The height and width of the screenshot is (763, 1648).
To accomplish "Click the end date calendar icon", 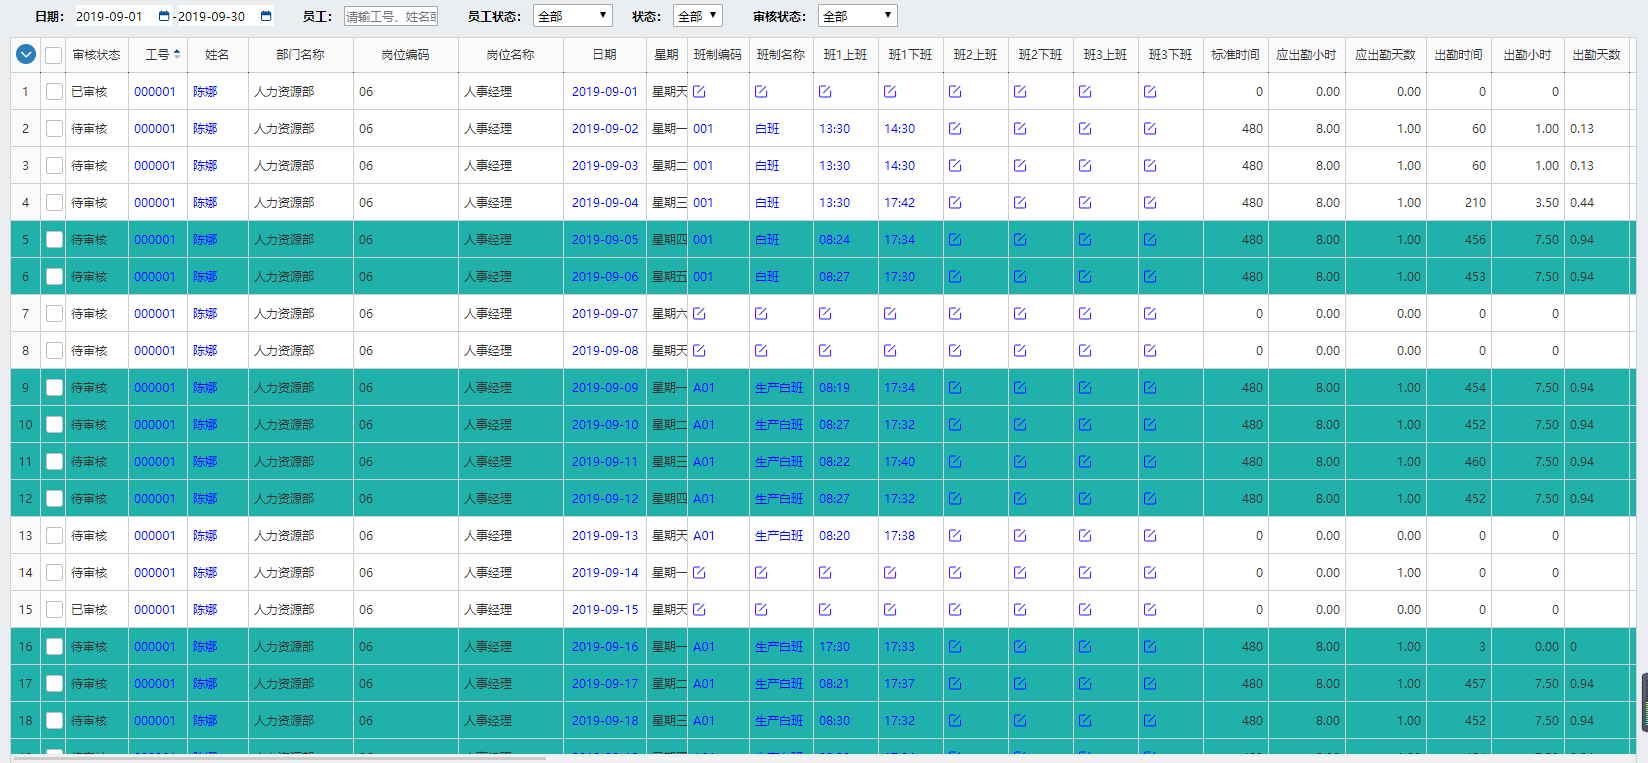I will point(266,16).
